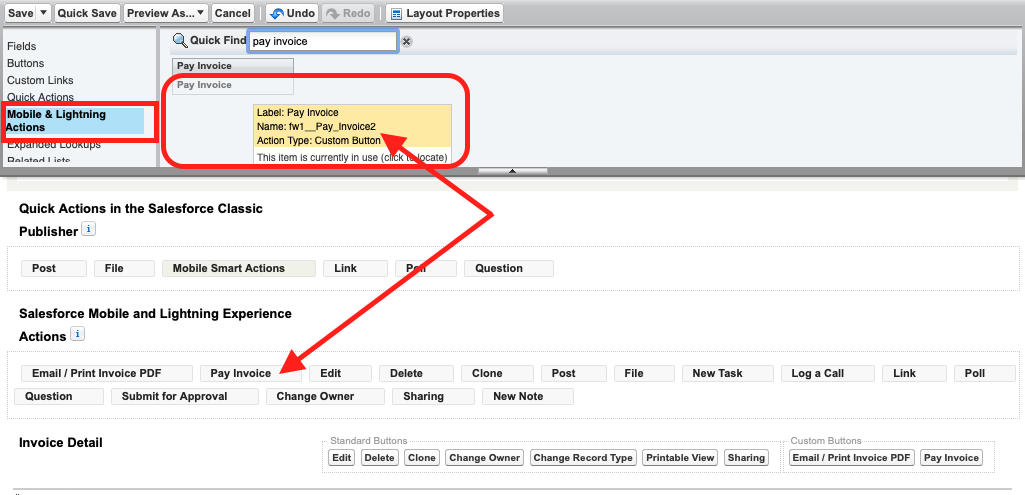Click the greyed Pay Invoice palette item
Viewport: 1025px width, 495px height.
tap(233, 85)
